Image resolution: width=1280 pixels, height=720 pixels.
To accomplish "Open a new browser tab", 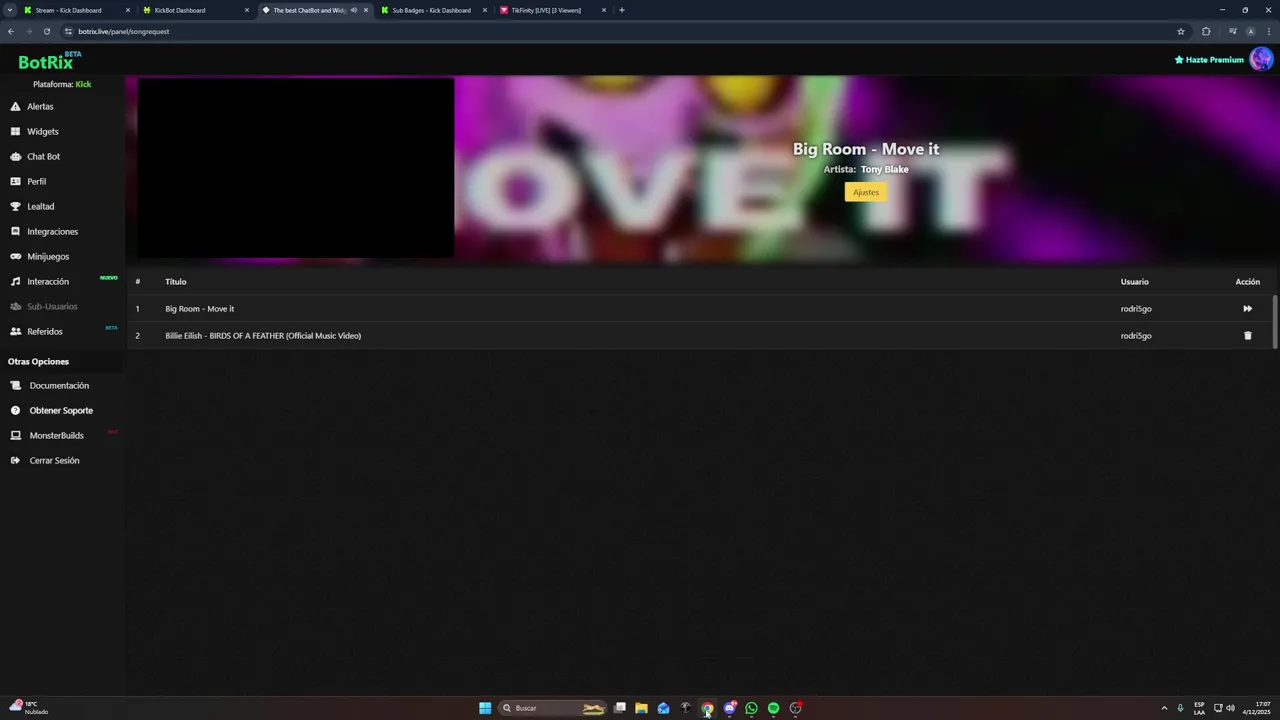I will pos(622,10).
